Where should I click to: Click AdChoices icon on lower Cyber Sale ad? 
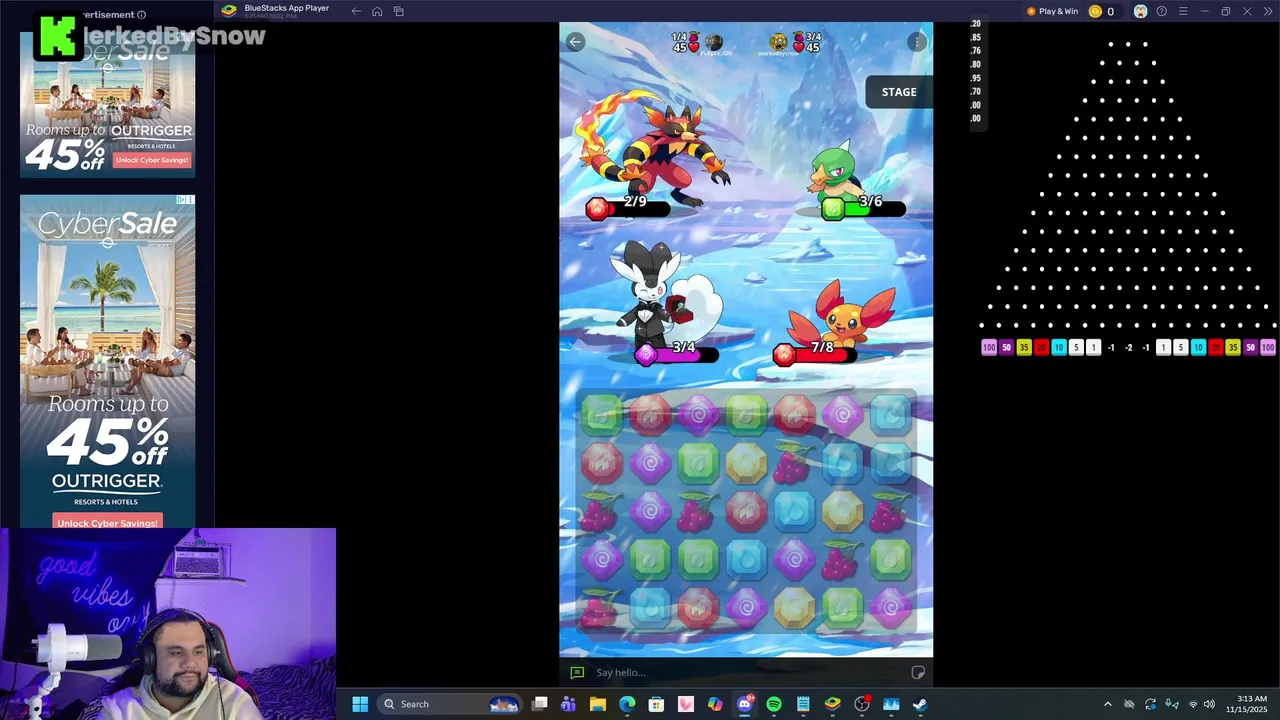(185, 200)
